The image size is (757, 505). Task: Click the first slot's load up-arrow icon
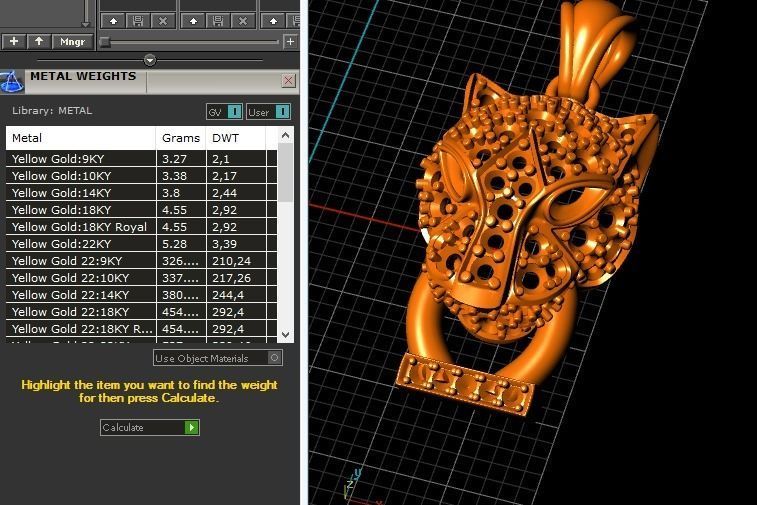pyautogui.click(x=113, y=21)
